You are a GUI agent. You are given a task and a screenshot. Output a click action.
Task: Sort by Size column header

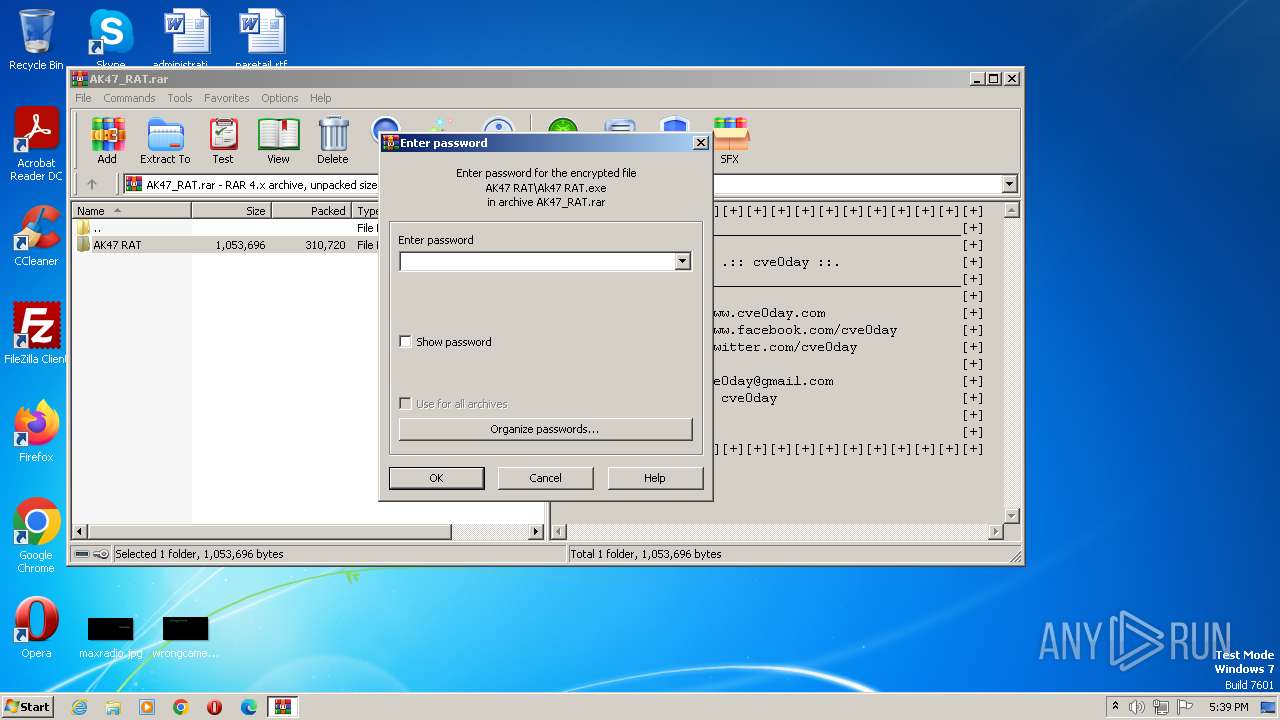(x=231, y=211)
